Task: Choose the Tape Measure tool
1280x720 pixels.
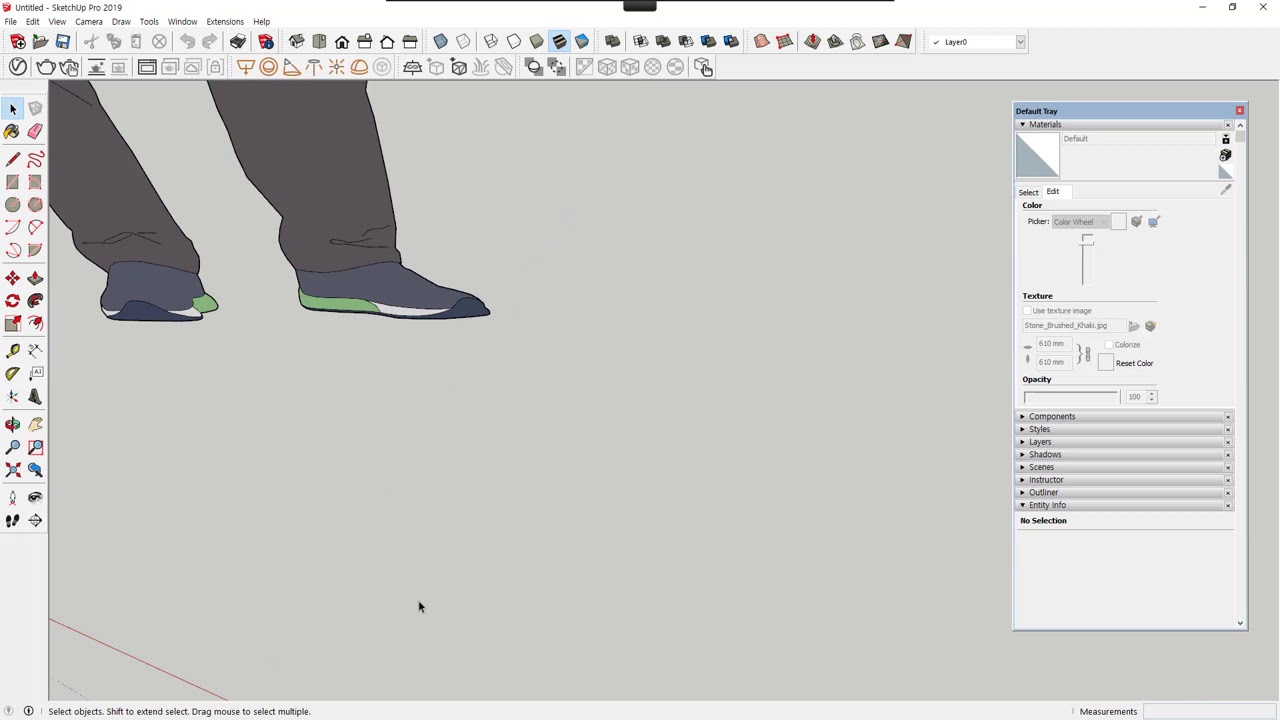Action: pyautogui.click(x=12, y=351)
